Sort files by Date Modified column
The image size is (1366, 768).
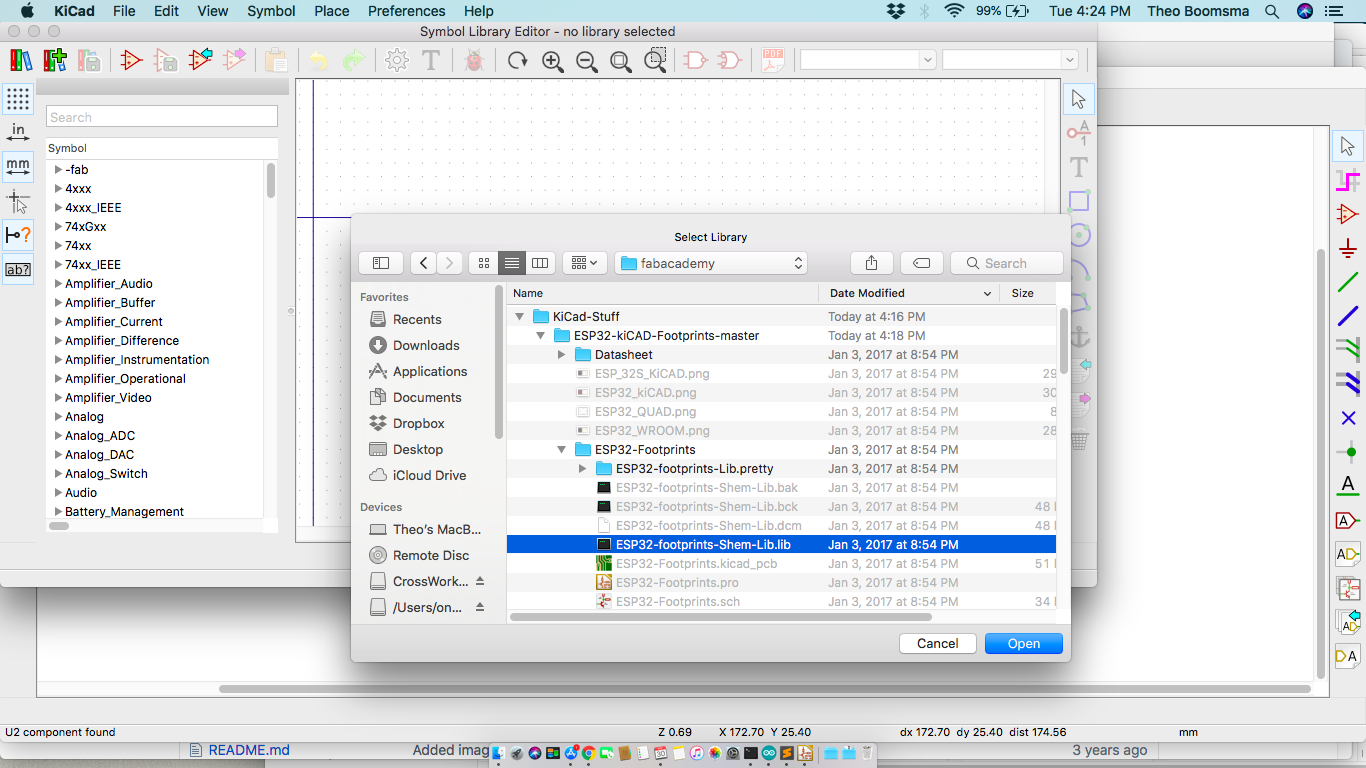click(x=910, y=293)
